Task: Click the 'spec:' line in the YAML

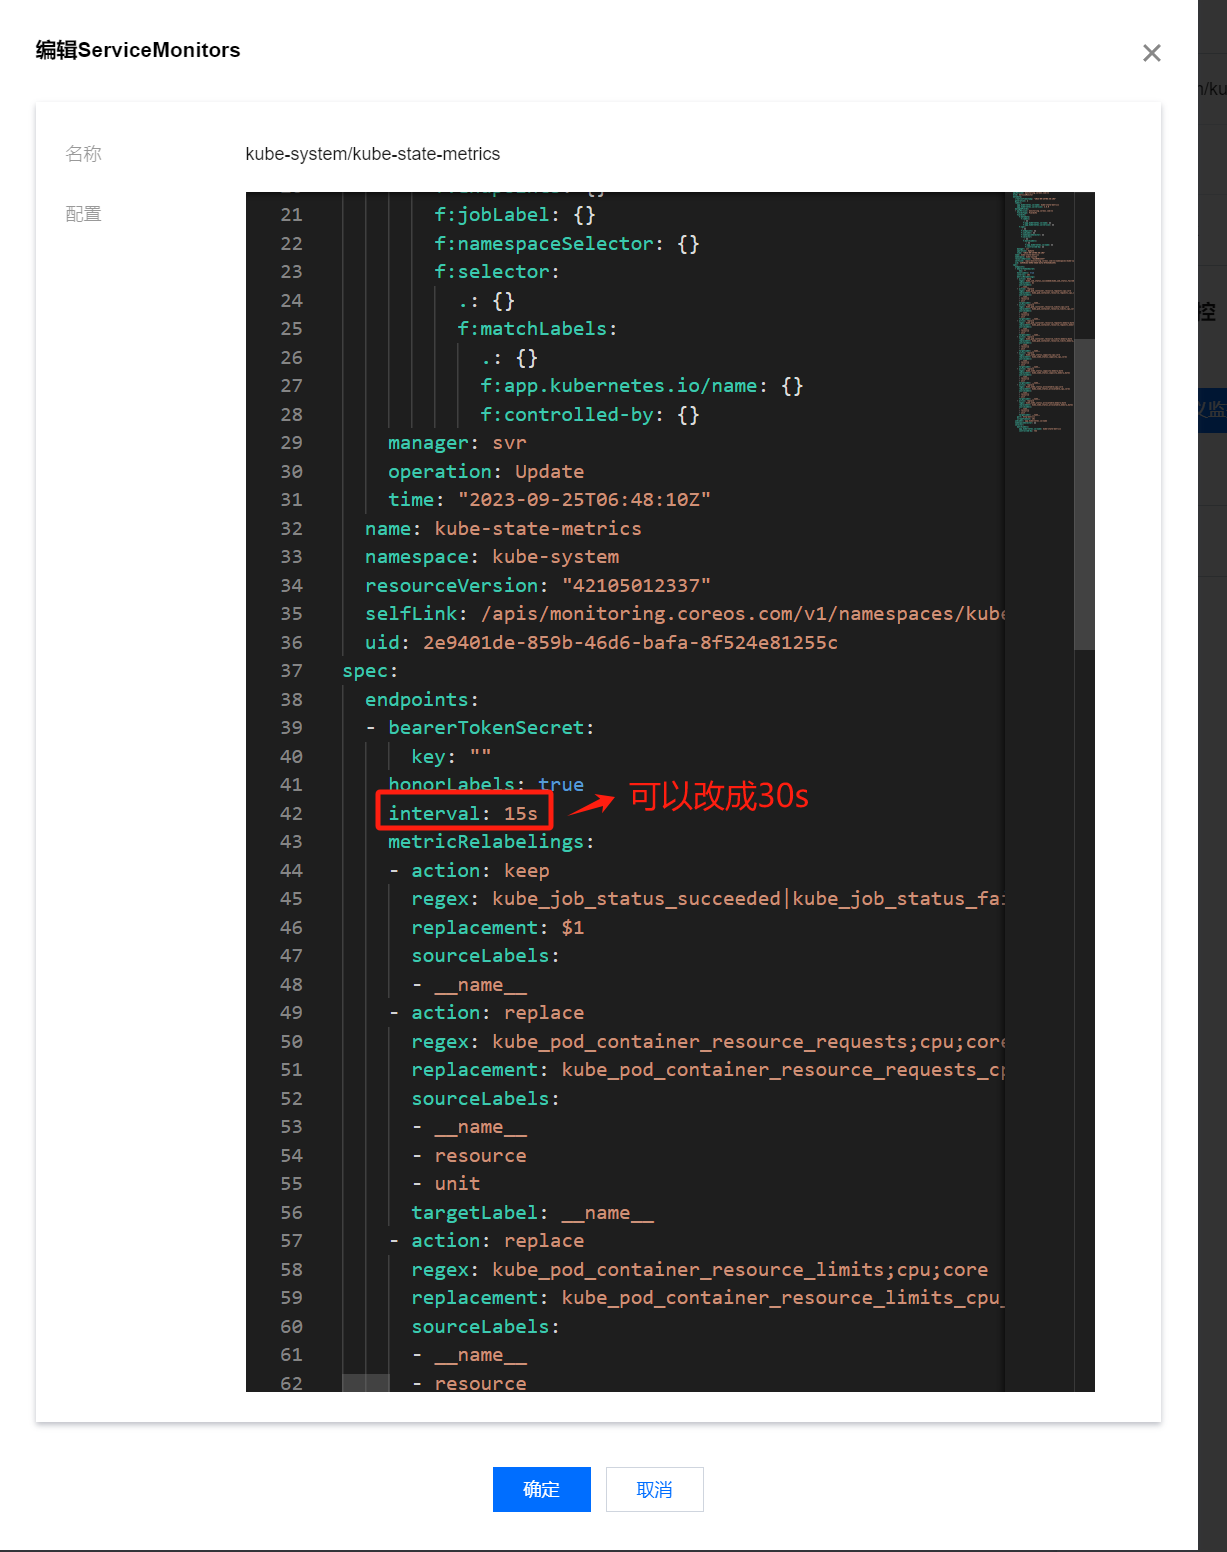Action: [x=370, y=671]
